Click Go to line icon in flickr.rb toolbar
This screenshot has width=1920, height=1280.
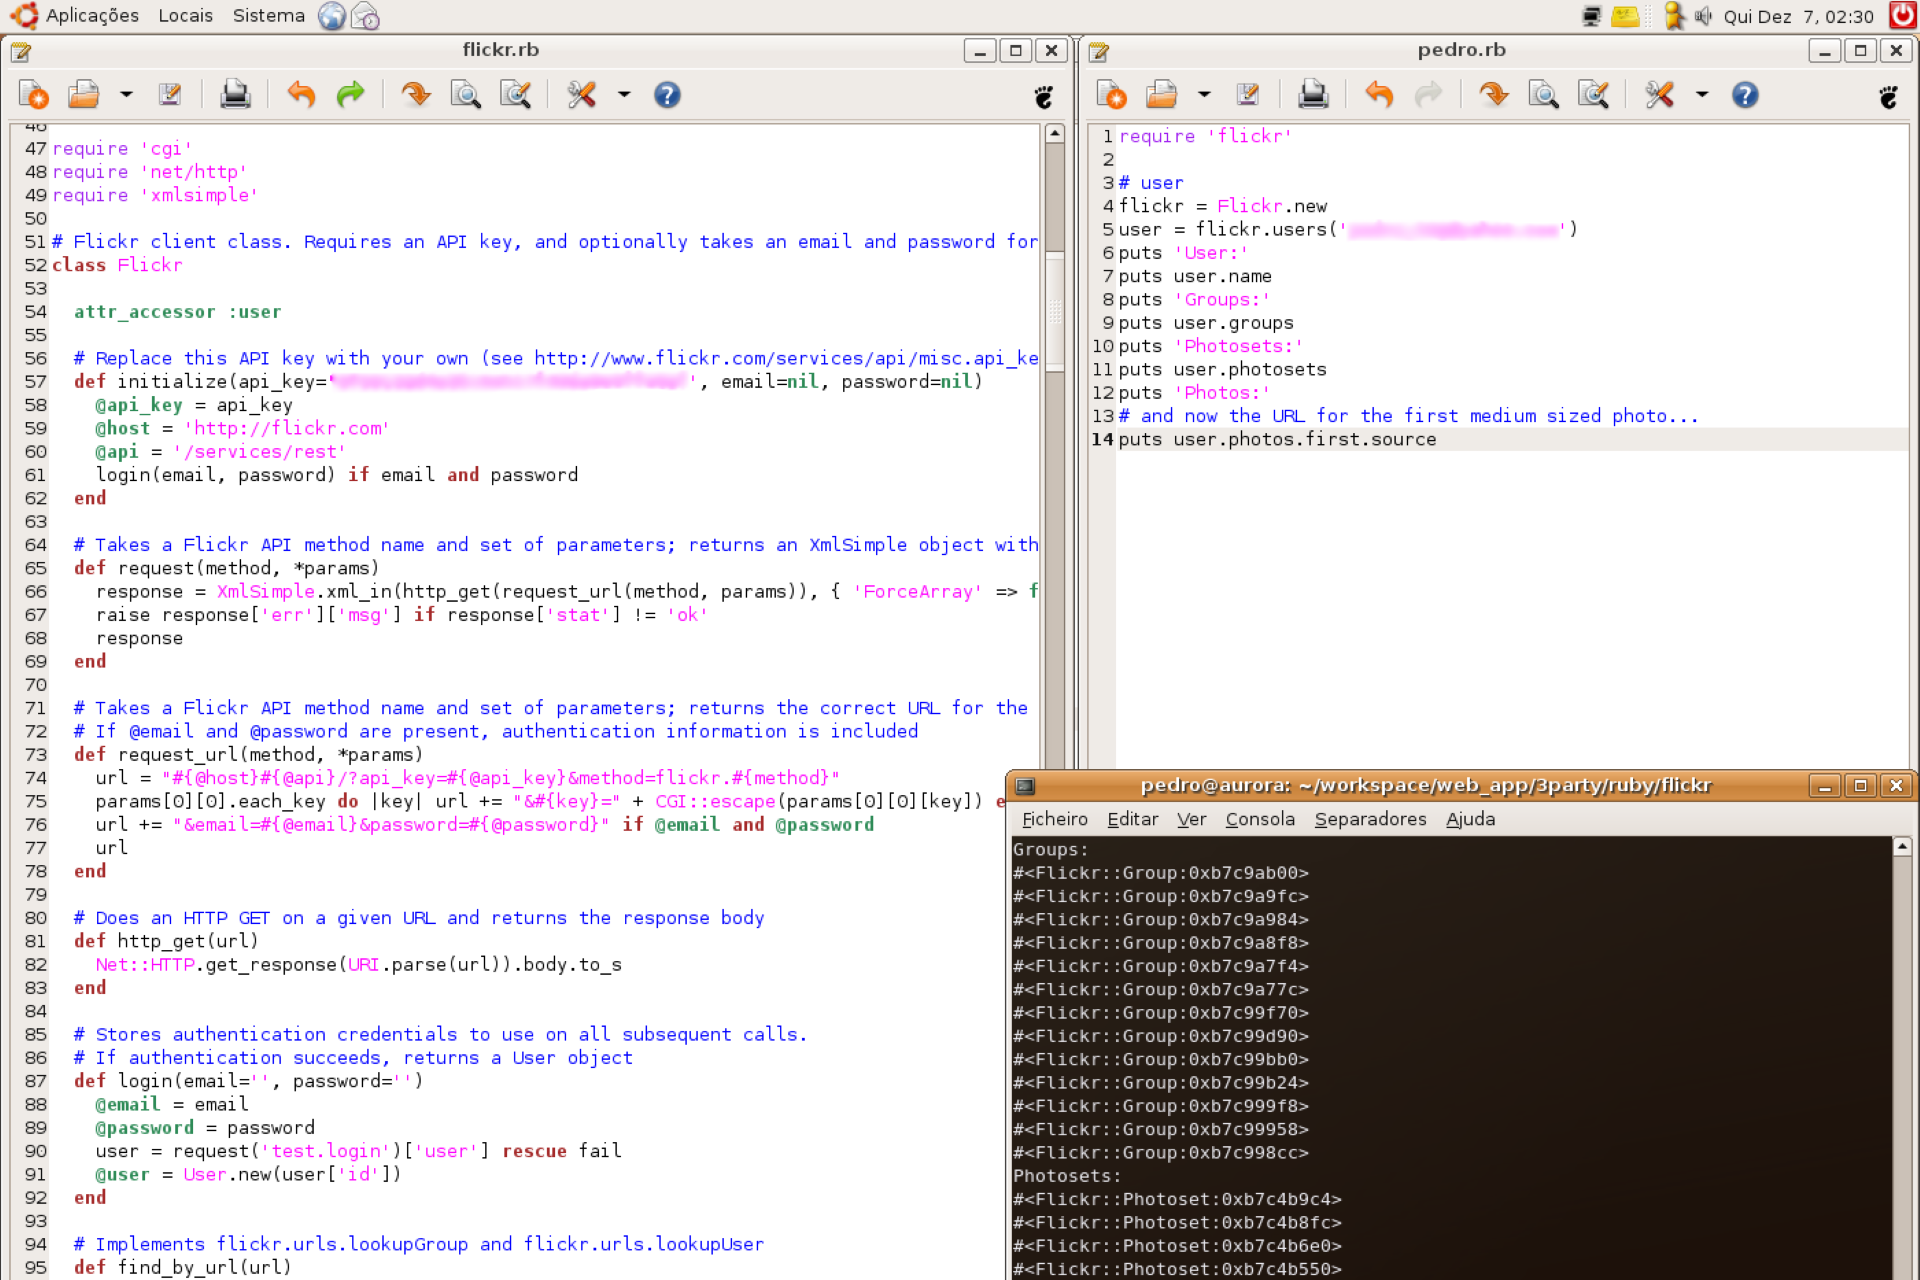416,95
